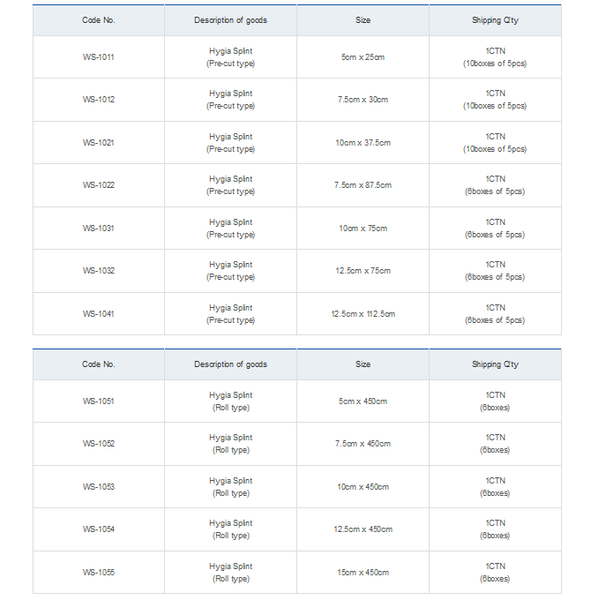This screenshot has width=600, height=600.
Task: Click the WS-1051 code cell
Action: click(99, 401)
